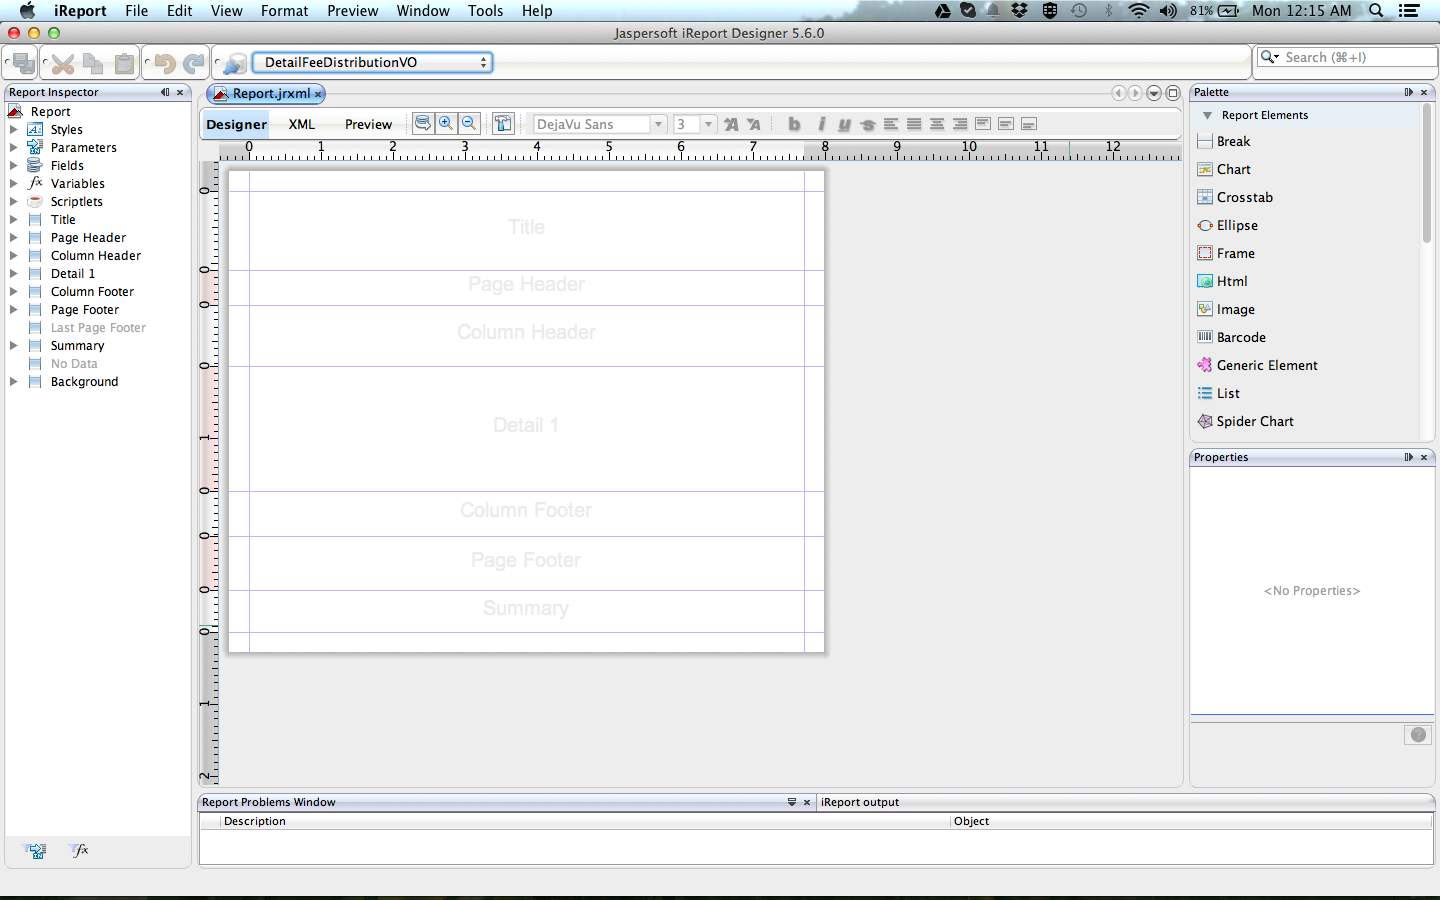Set vertical text alignment to top
The image size is (1440, 900).
[x=983, y=124]
